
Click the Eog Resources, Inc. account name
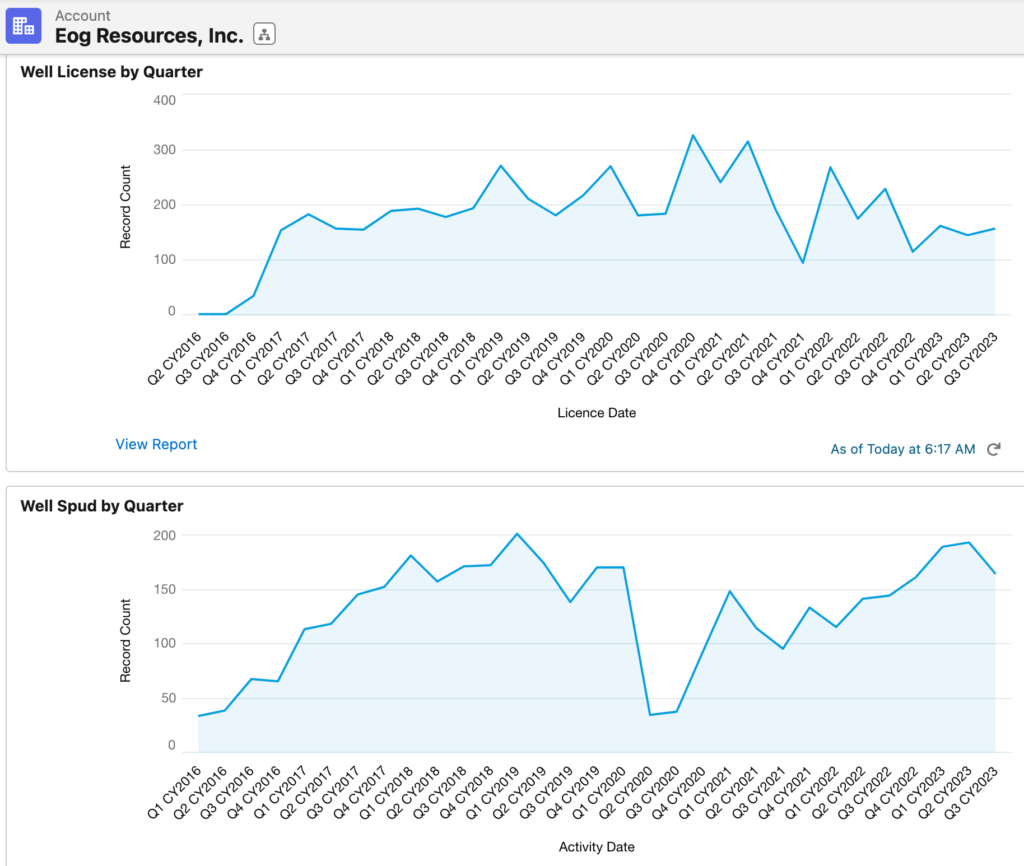(x=149, y=35)
